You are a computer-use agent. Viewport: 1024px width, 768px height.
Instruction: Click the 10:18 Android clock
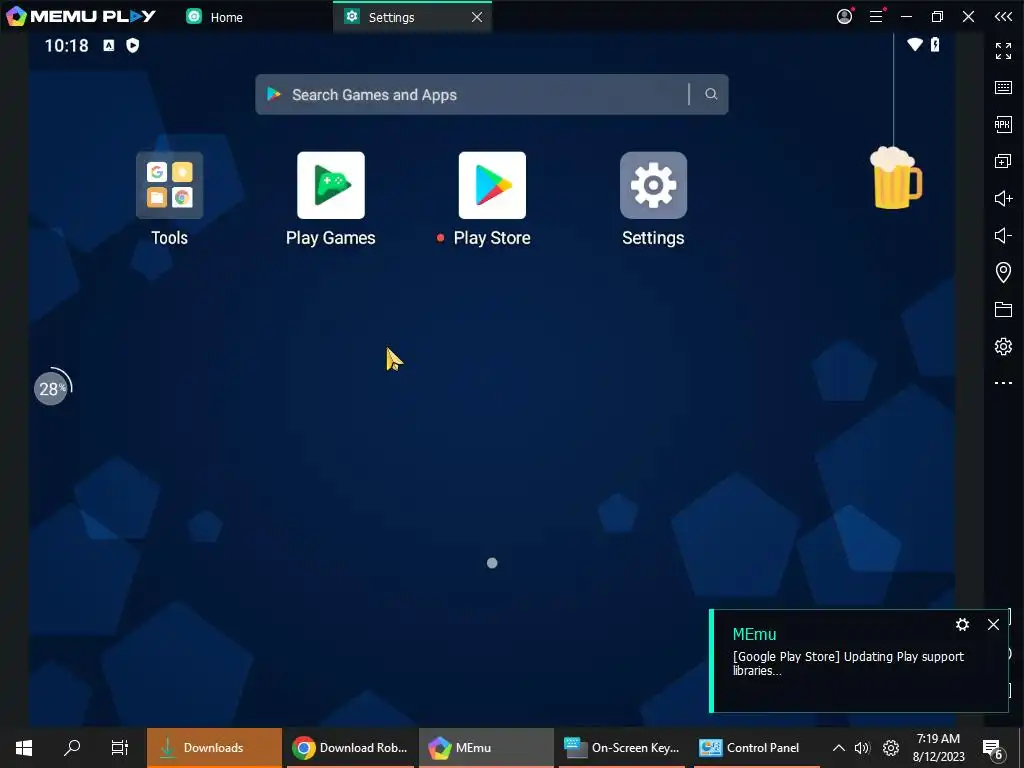pyautogui.click(x=66, y=45)
